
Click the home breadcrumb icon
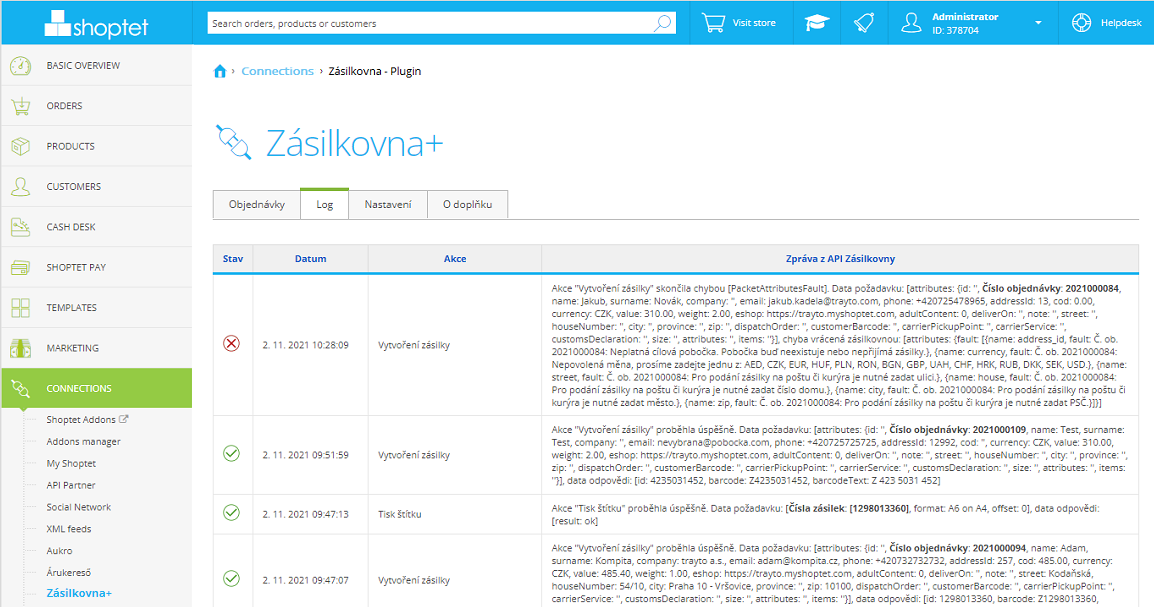(x=219, y=71)
